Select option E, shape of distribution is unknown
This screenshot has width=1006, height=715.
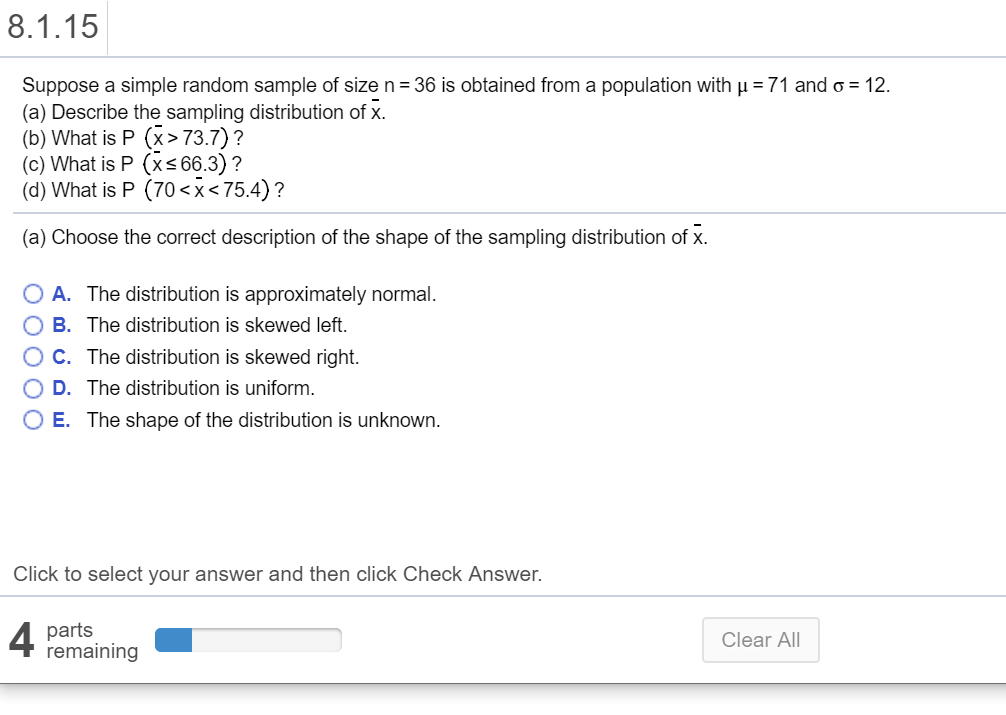(33, 419)
